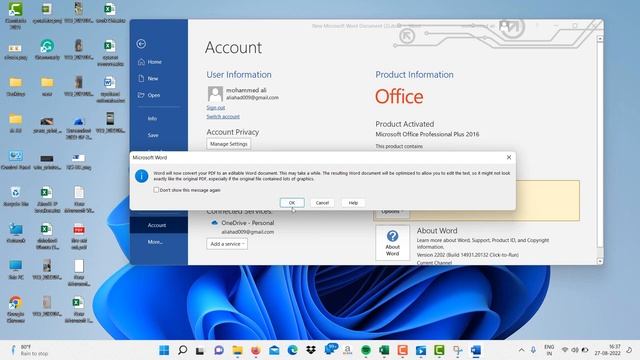The width and height of the screenshot is (640, 360).
Task: Open File Explorer from the taskbar
Action: tap(237, 350)
